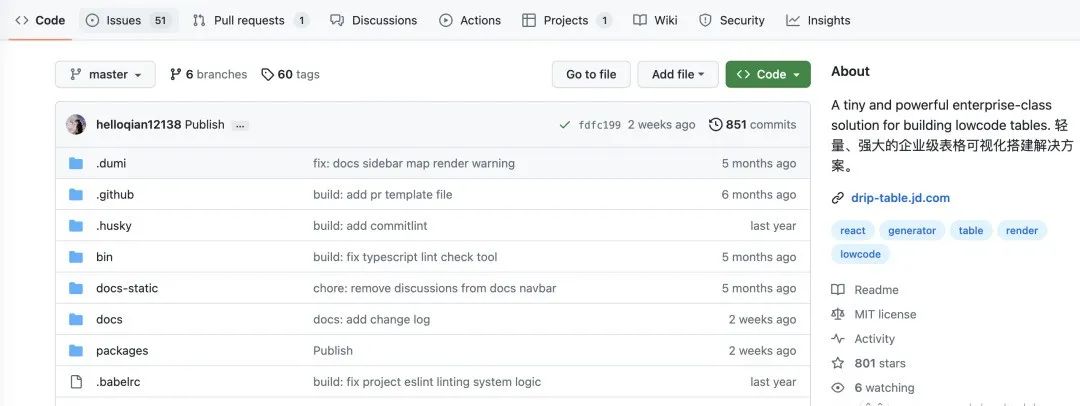The width and height of the screenshot is (1080, 406).
Task: Open the docs-static folder
Action: coord(127,288)
